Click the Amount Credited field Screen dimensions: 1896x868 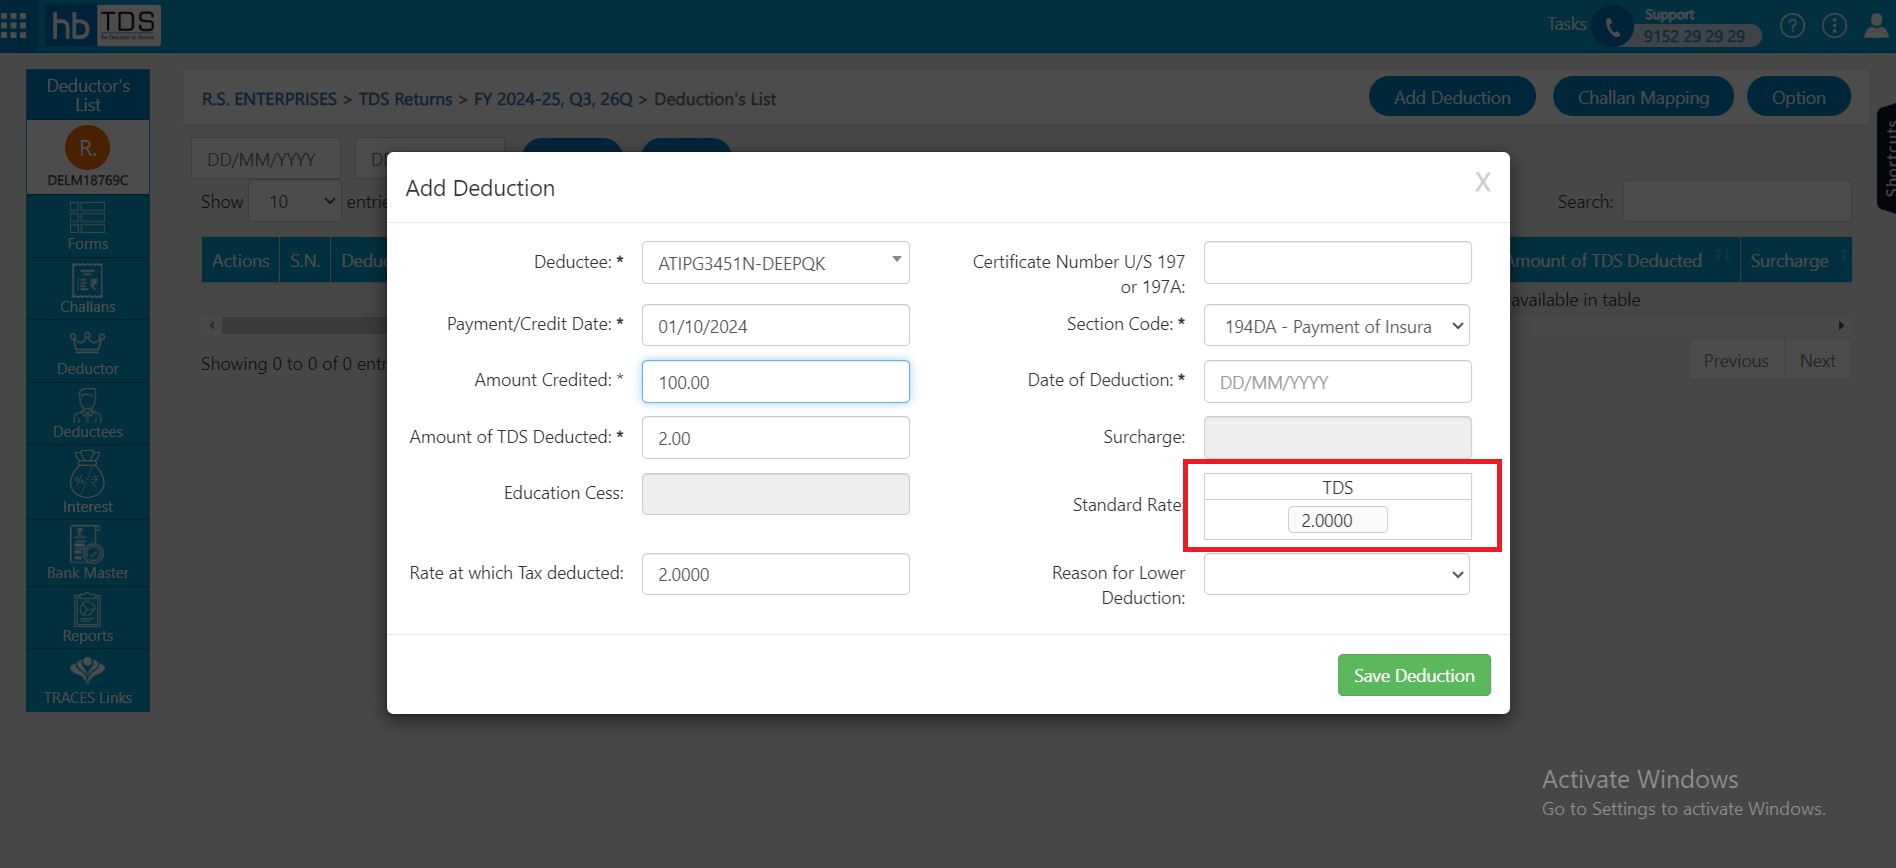tap(776, 382)
